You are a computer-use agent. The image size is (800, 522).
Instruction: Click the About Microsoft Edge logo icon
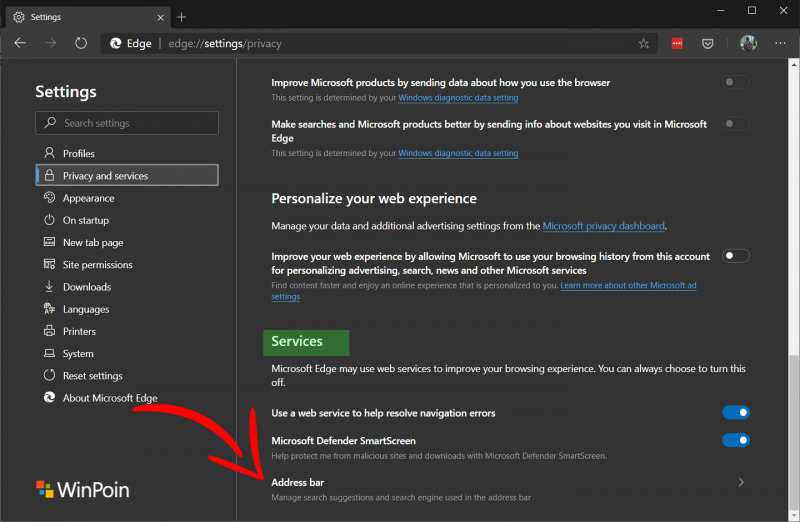click(49, 397)
